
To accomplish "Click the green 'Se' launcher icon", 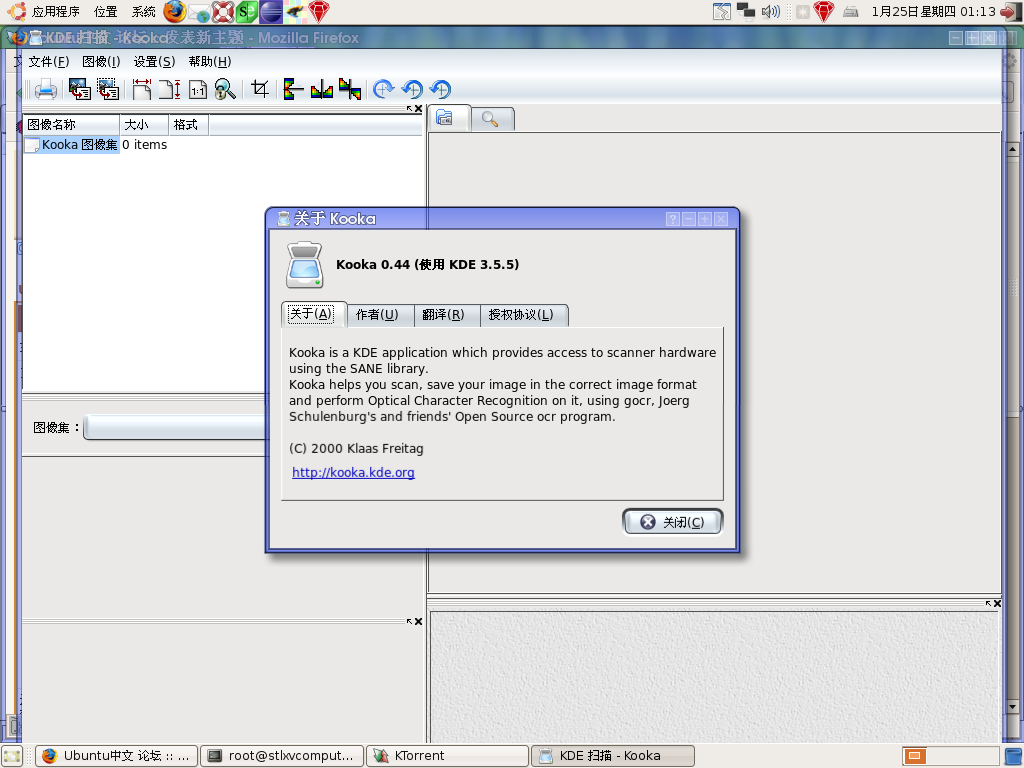I will (246, 12).
